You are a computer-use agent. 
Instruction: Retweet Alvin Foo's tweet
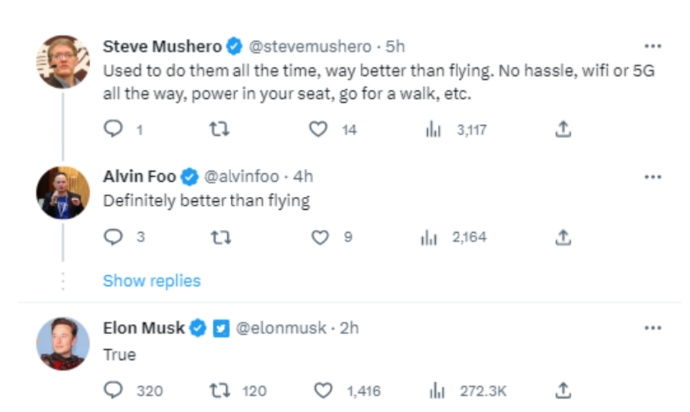pyautogui.click(x=217, y=237)
